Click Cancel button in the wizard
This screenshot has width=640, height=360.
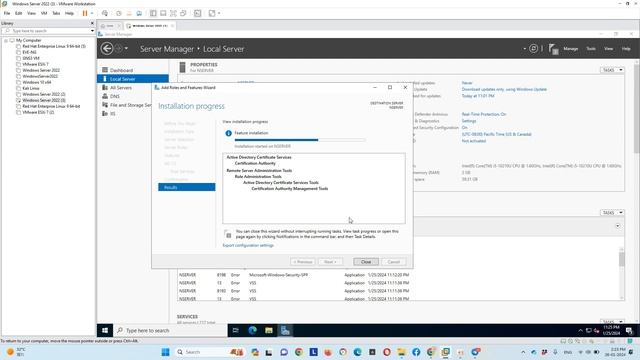click(393, 262)
